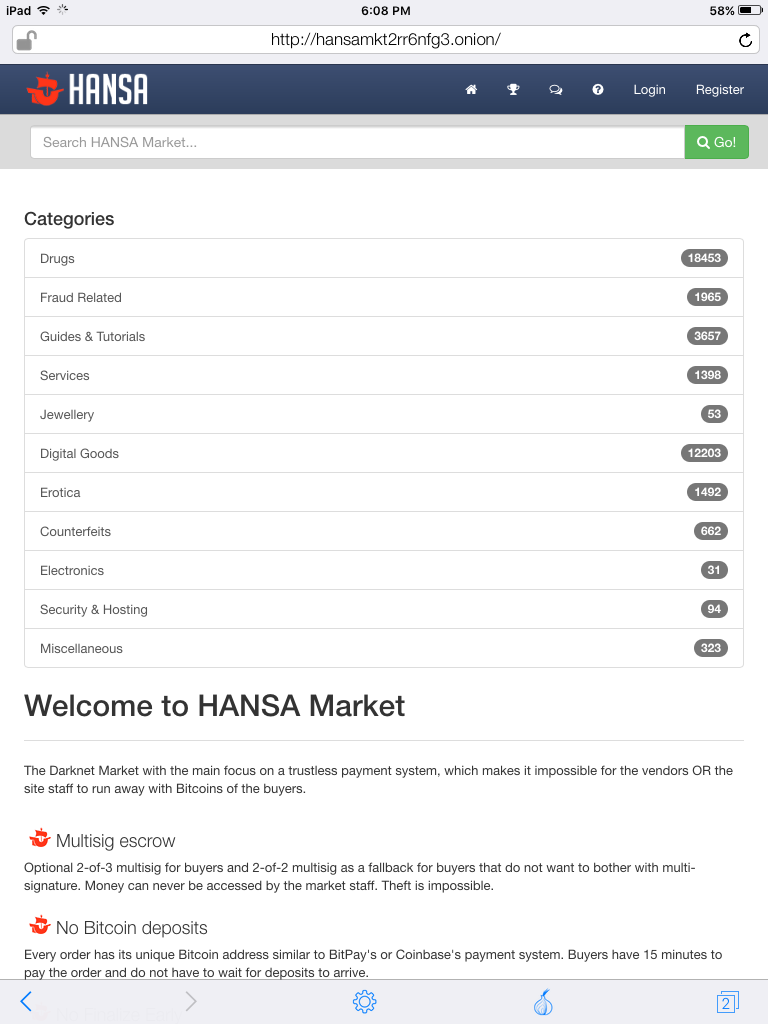Image resolution: width=768 pixels, height=1024 pixels.
Task: Open the chat bubbles icon in navbar
Action: 556,89
